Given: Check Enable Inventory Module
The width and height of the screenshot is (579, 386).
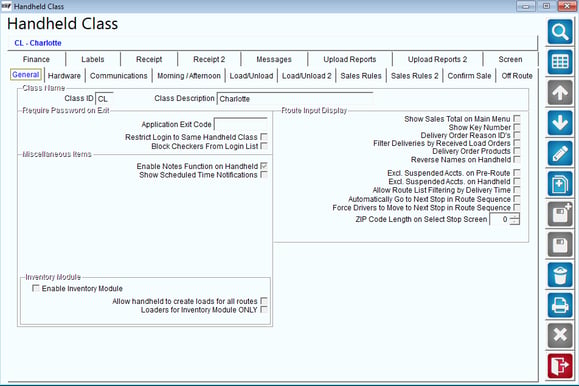Looking at the screenshot, I should click(x=36, y=288).
